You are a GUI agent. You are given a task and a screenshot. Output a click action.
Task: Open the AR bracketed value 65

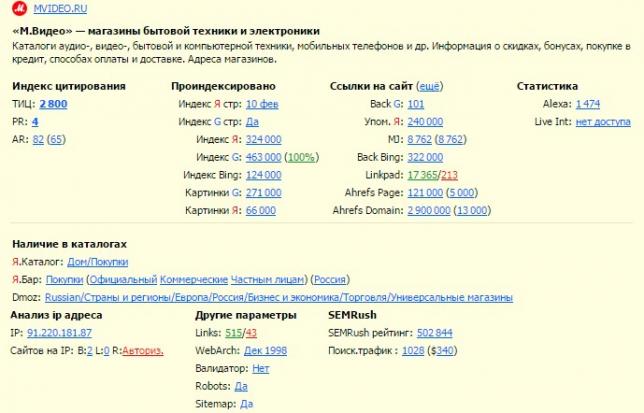coord(56,140)
